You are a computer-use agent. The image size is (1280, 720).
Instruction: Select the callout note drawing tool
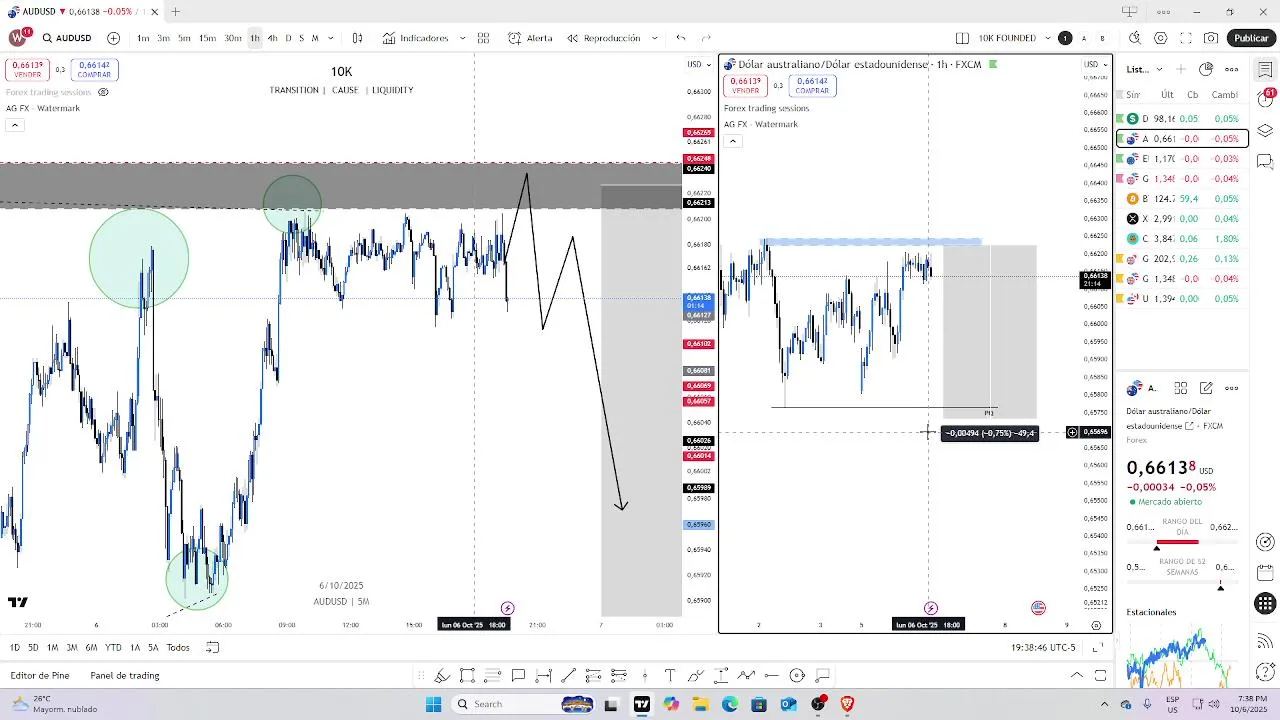(518, 675)
